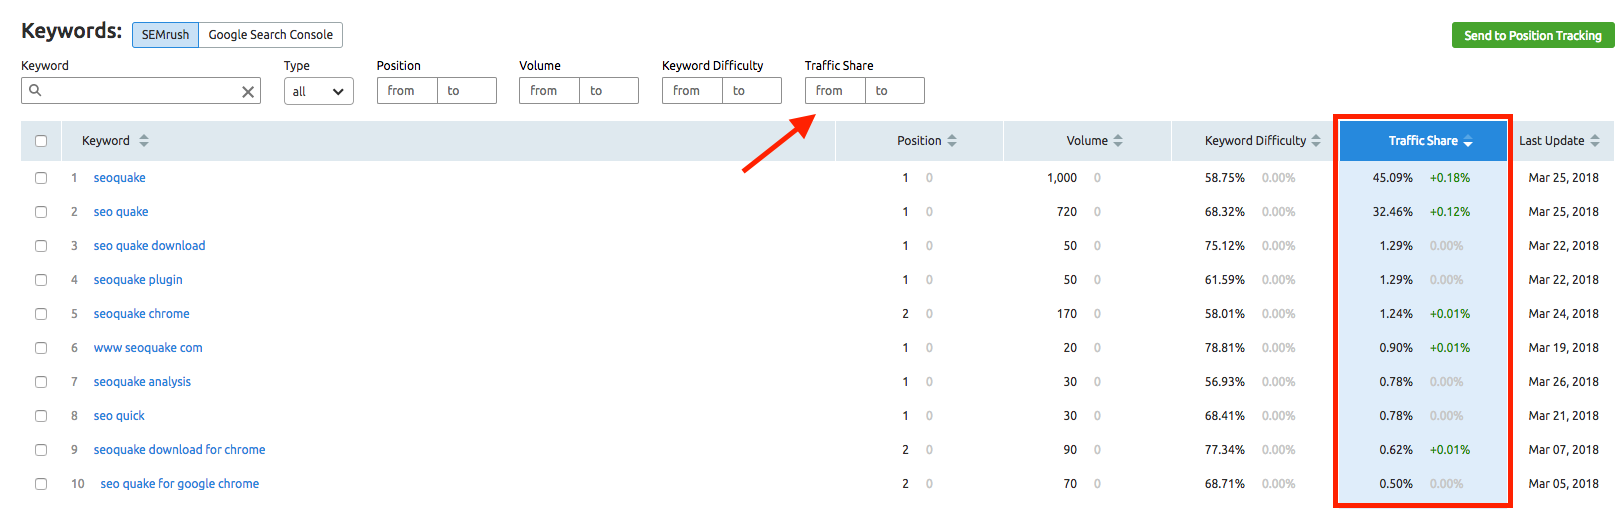Click the search magnifier icon in Keyword field
The width and height of the screenshot is (1618, 509).
[x=35, y=91]
